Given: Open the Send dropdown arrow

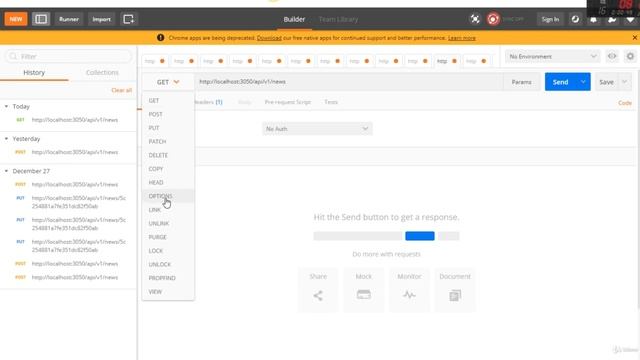Looking at the screenshot, I should 583,82.
